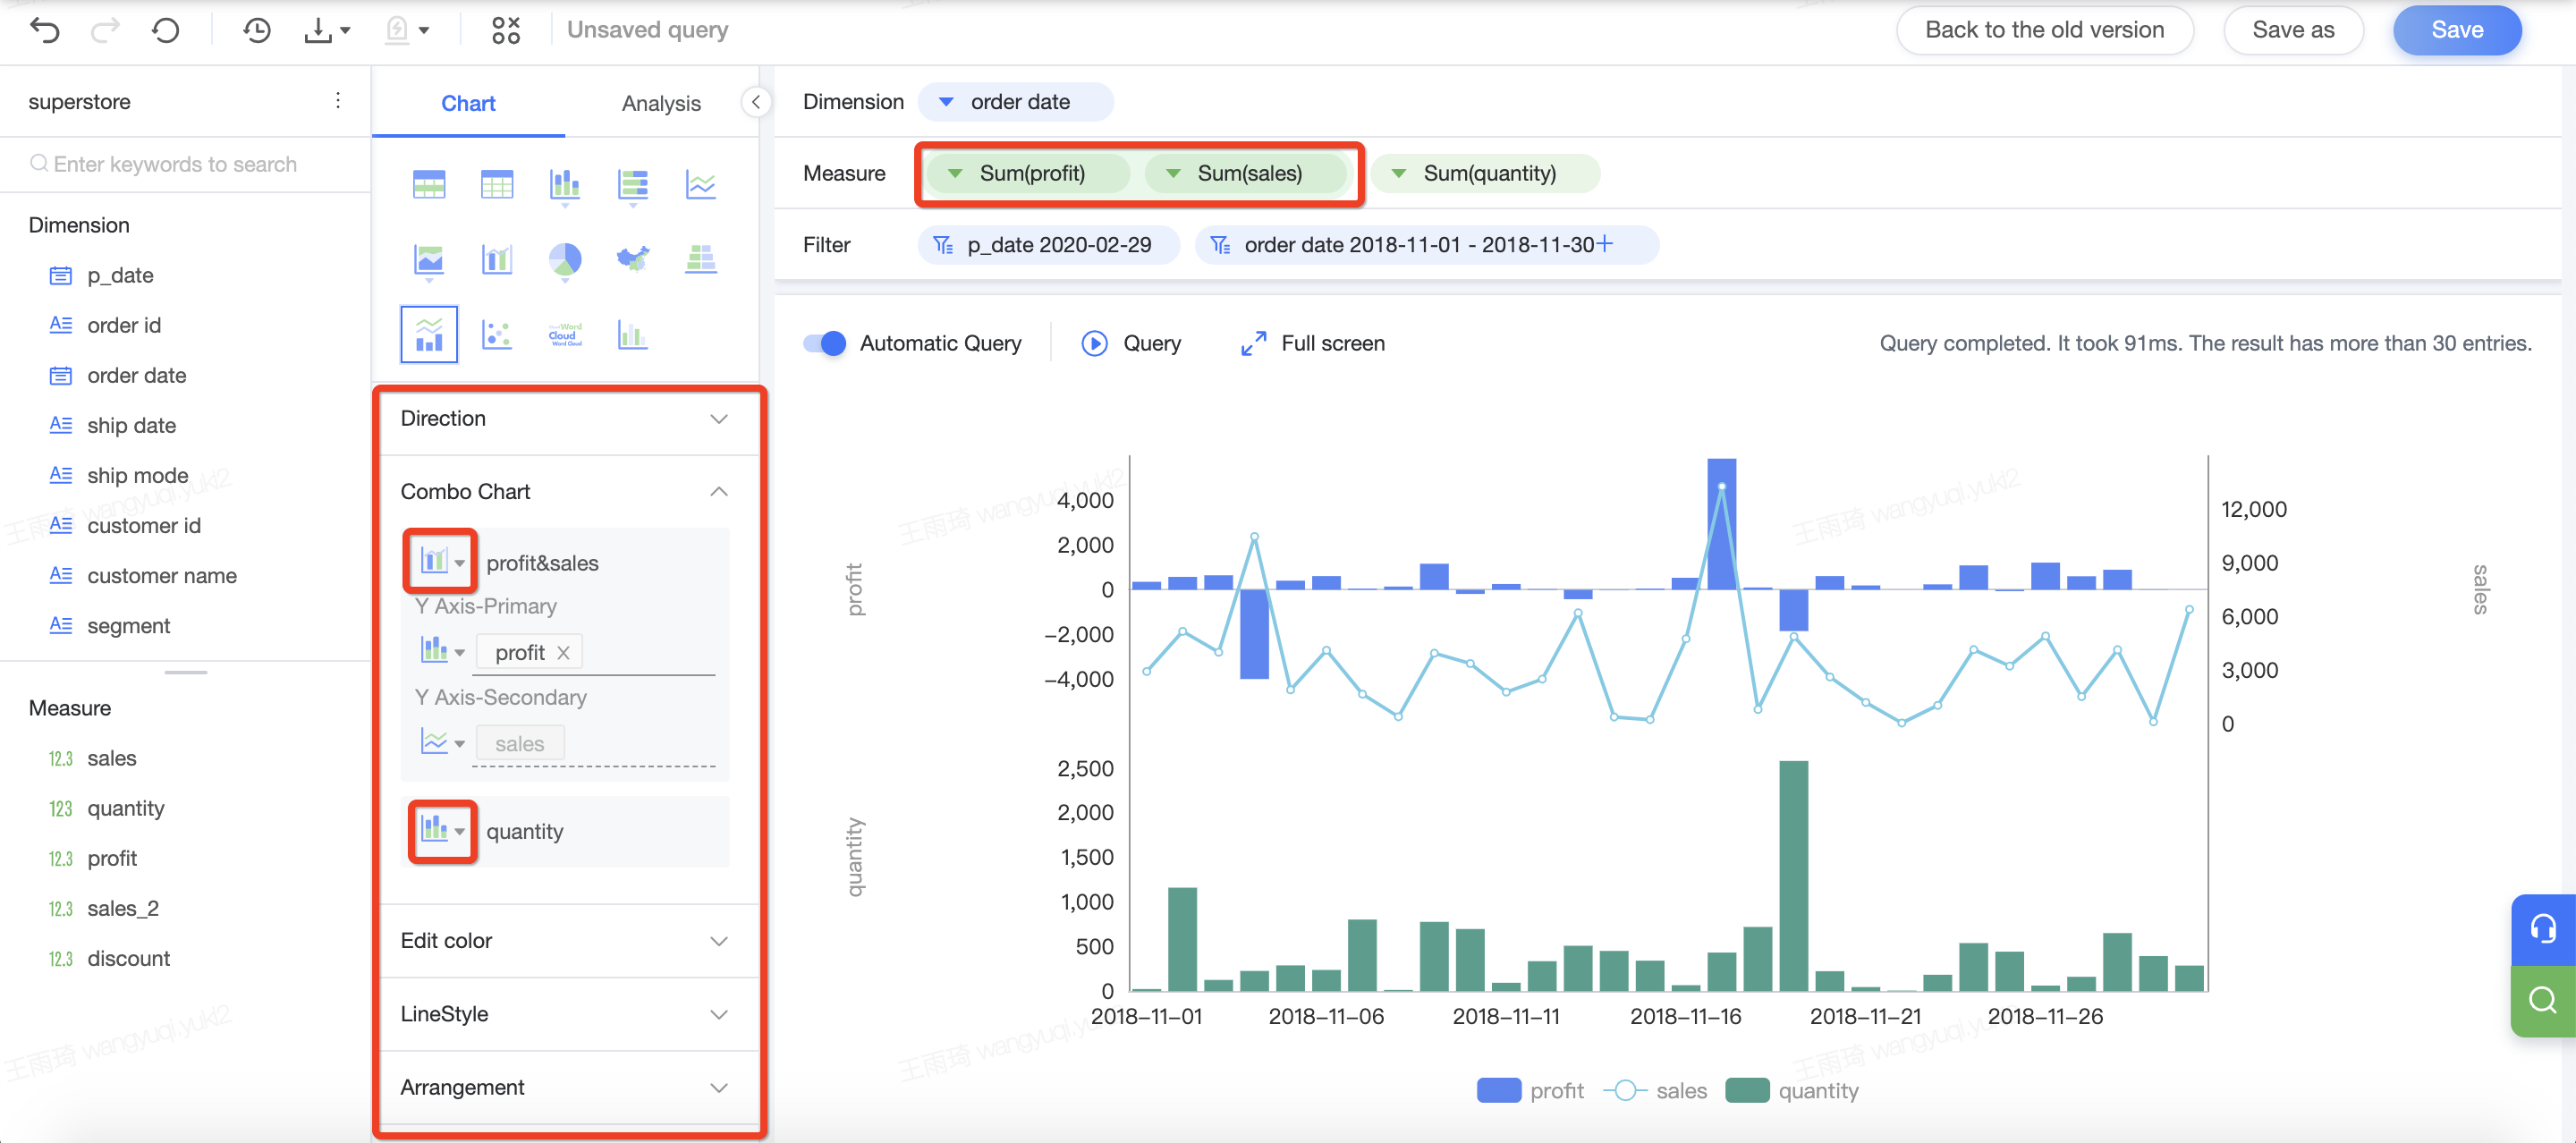Screen dimensions: 2576x1143
Task: Refresh the query with circular arrow
Action: point(166,30)
